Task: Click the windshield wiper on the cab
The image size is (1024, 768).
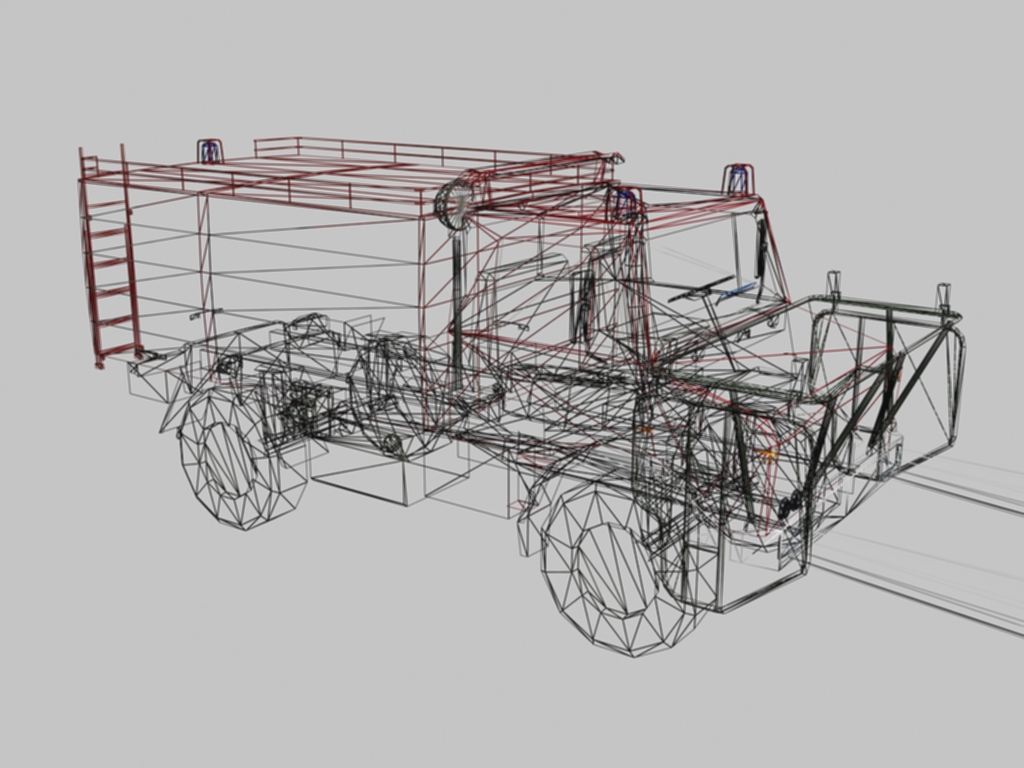Action: click(x=701, y=289)
